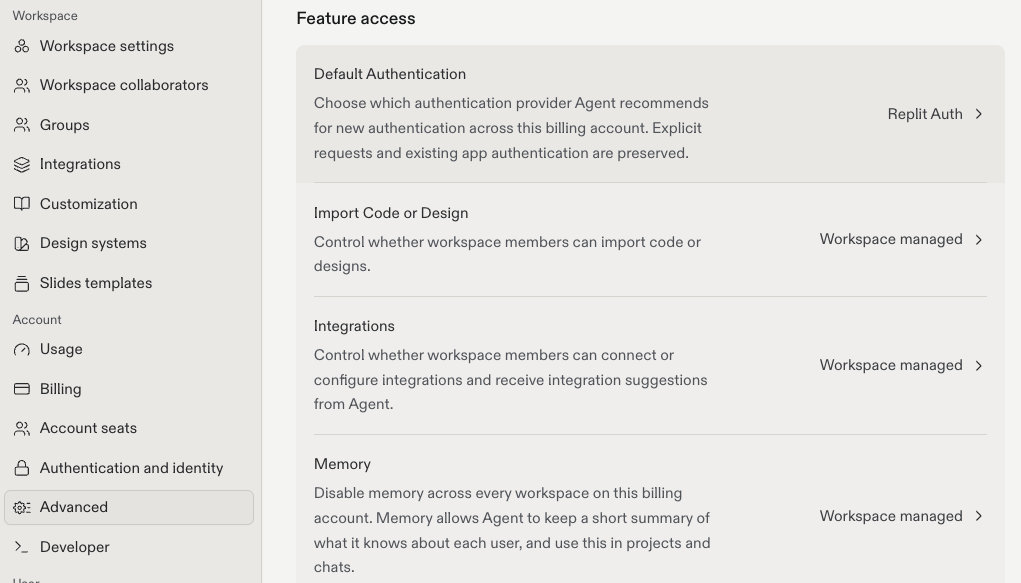This screenshot has width=1021, height=583.
Task: Click the Account seats people icon
Action: tap(21, 429)
